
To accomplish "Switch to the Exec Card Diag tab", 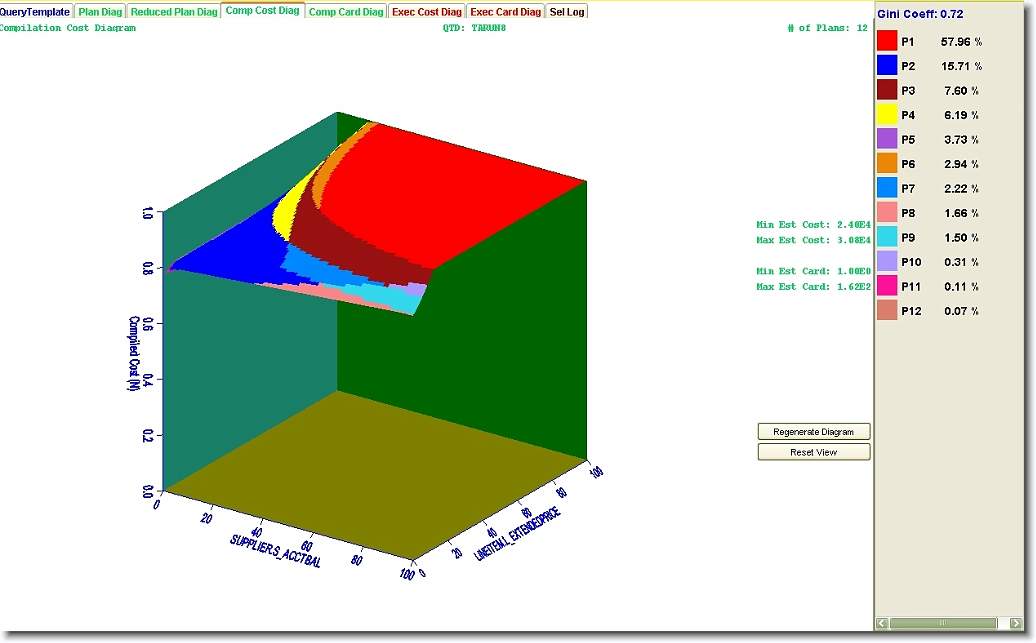I will pyautogui.click(x=506, y=12).
